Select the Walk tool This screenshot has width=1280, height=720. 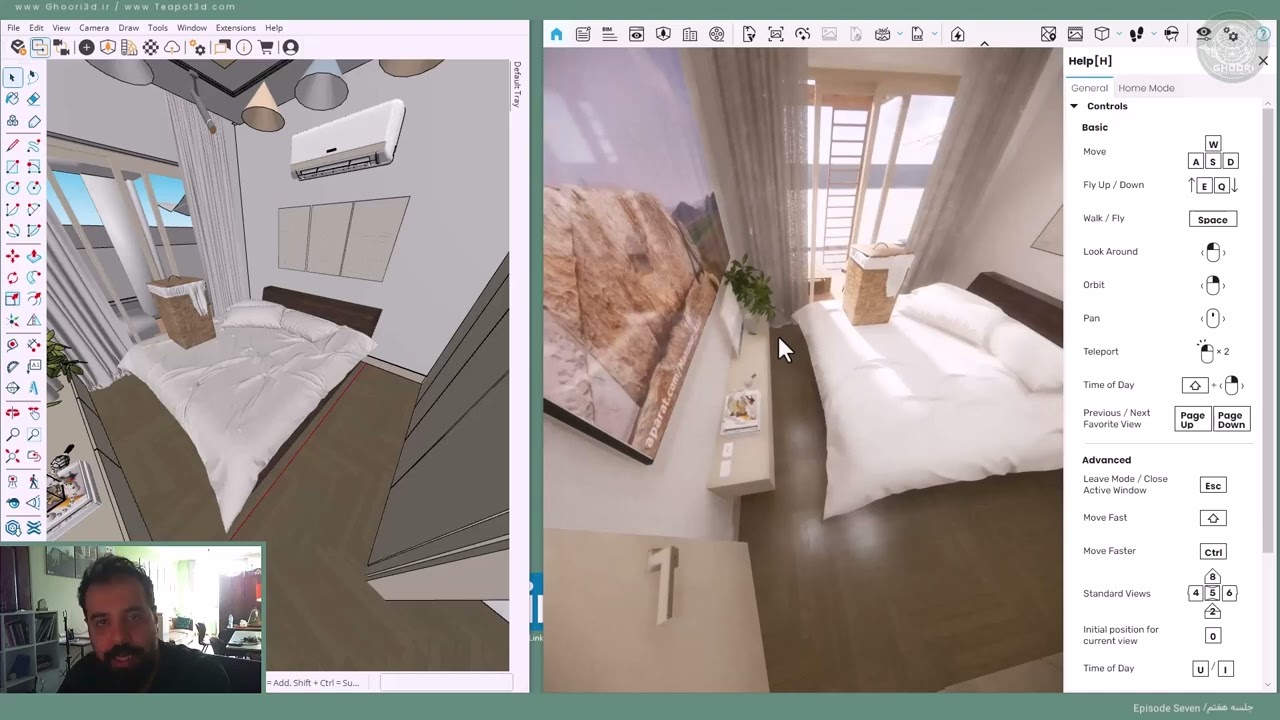point(34,482)
